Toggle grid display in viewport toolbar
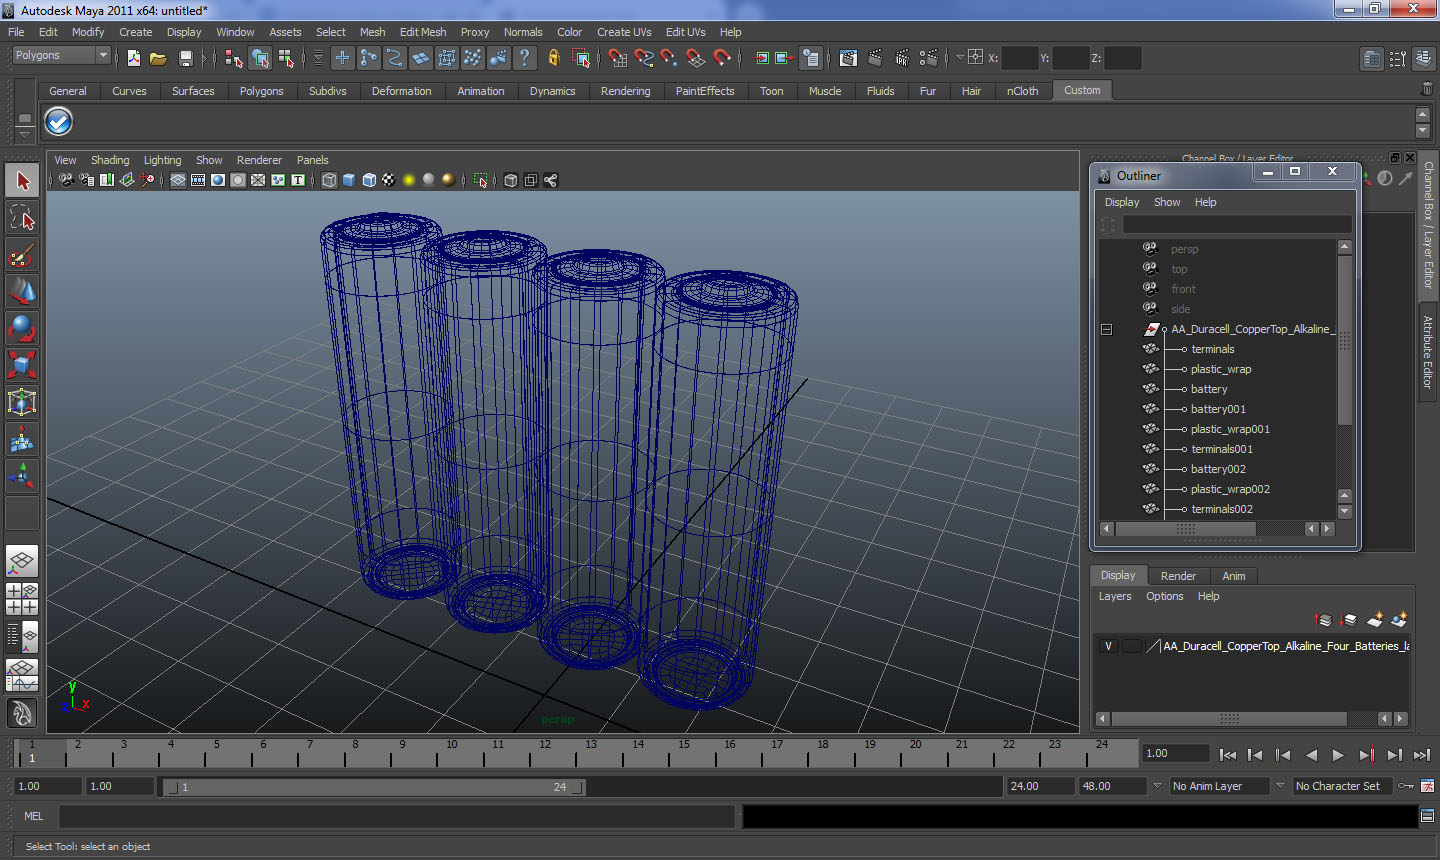The image size is (1440, 860). 178,180
